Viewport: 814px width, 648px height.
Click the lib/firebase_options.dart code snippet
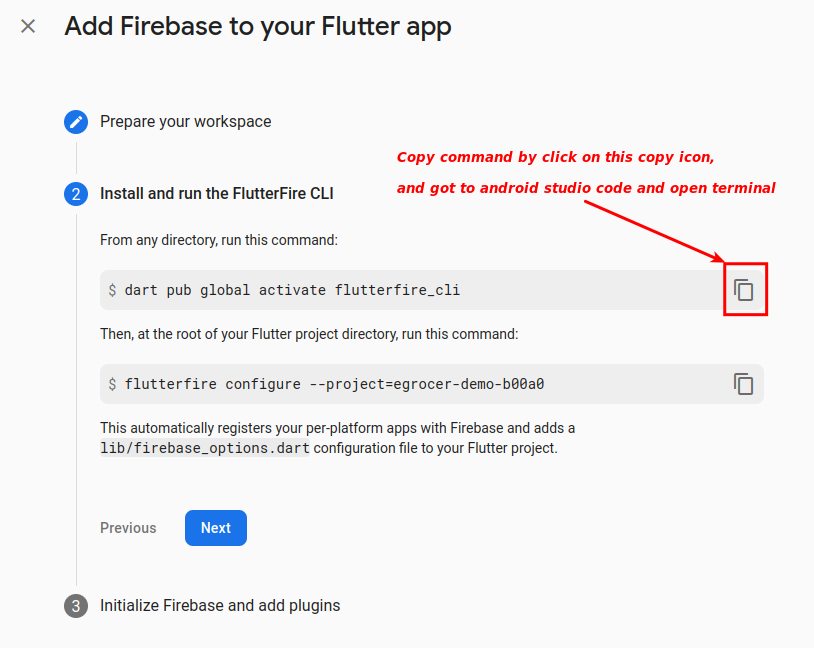pos(205,448)
